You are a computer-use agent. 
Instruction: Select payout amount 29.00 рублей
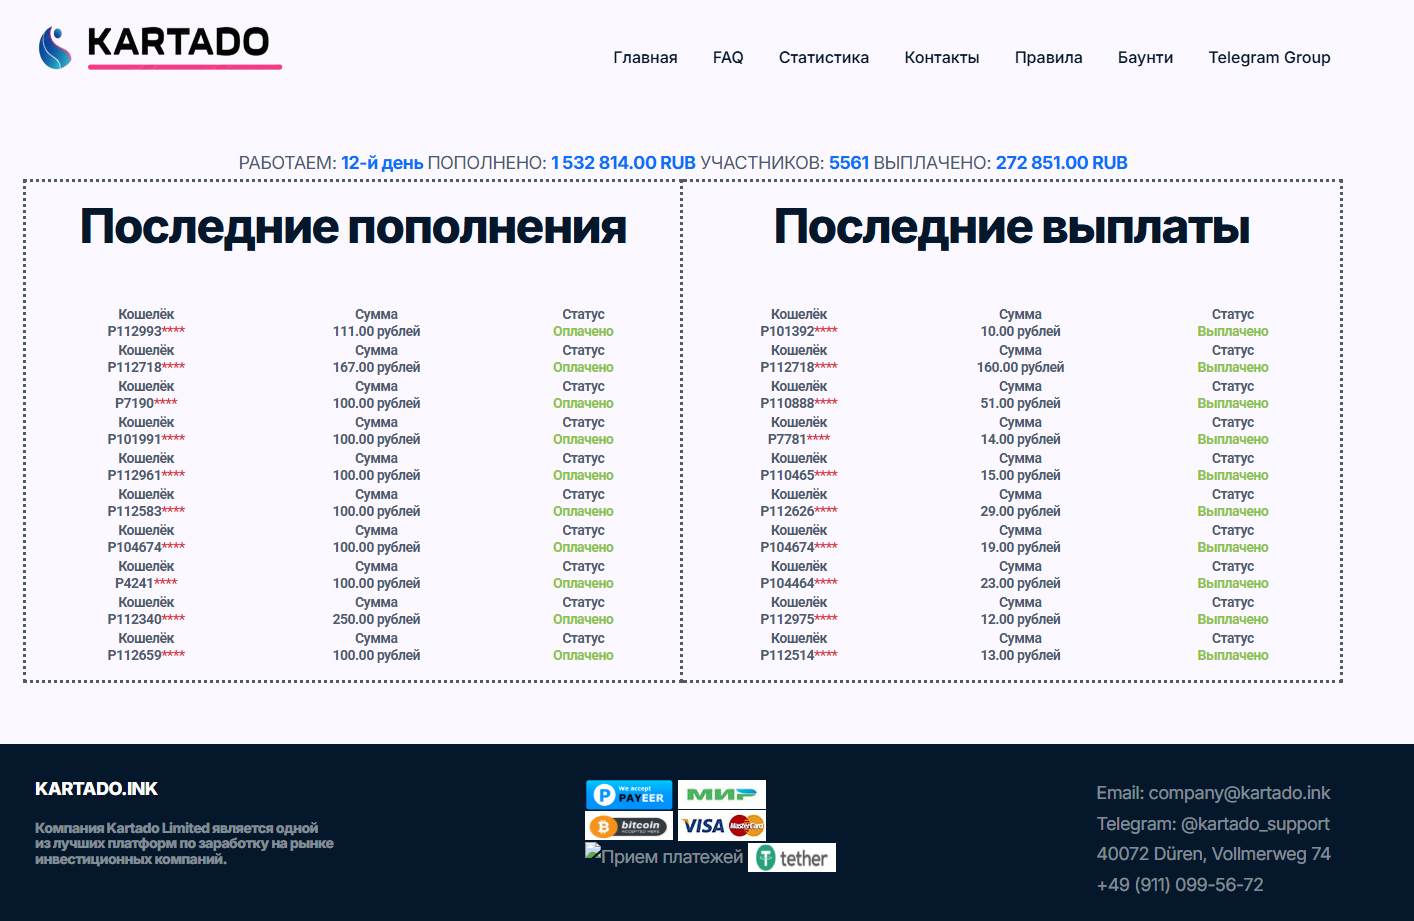click(1020, 511)
